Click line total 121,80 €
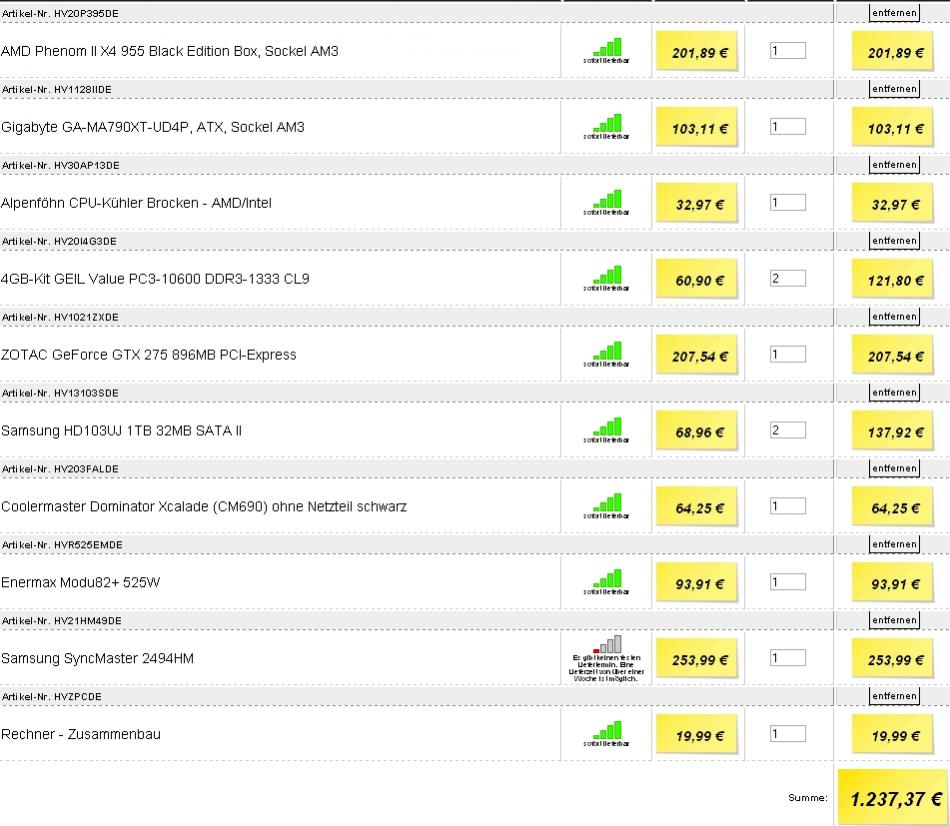 point(892,279)
